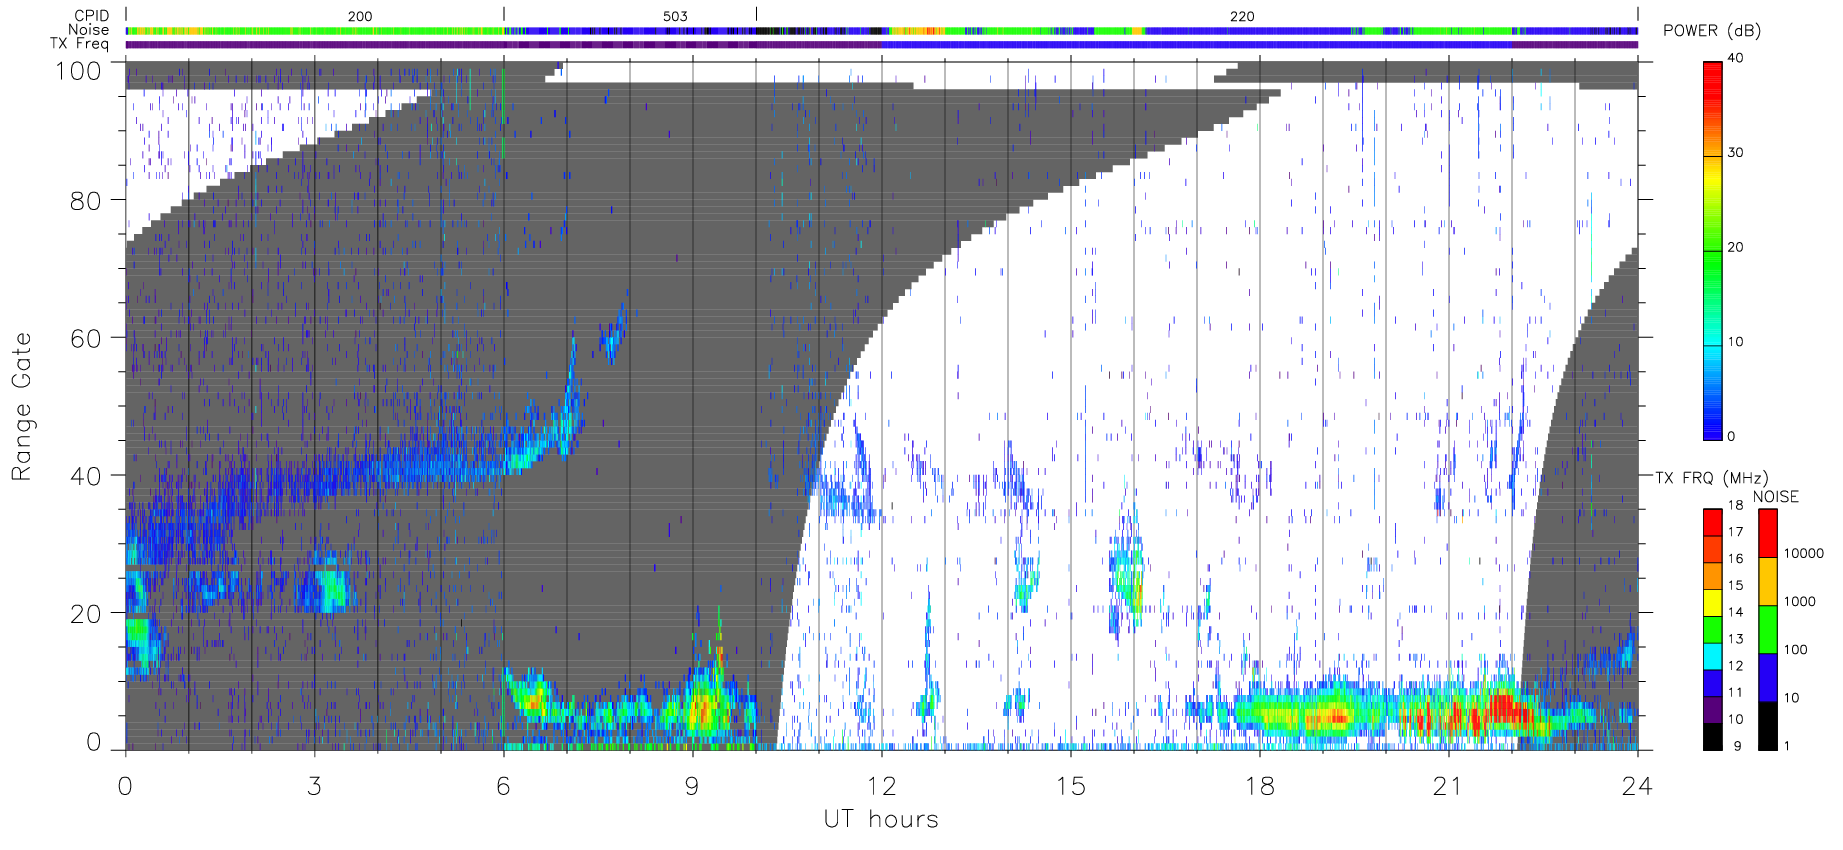Click range gate tick label 40

[86, 476]
